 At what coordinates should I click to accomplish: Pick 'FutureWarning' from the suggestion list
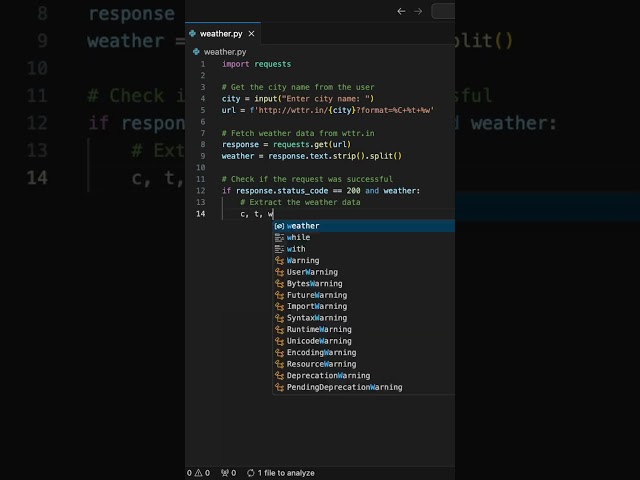tap(364, 295)
